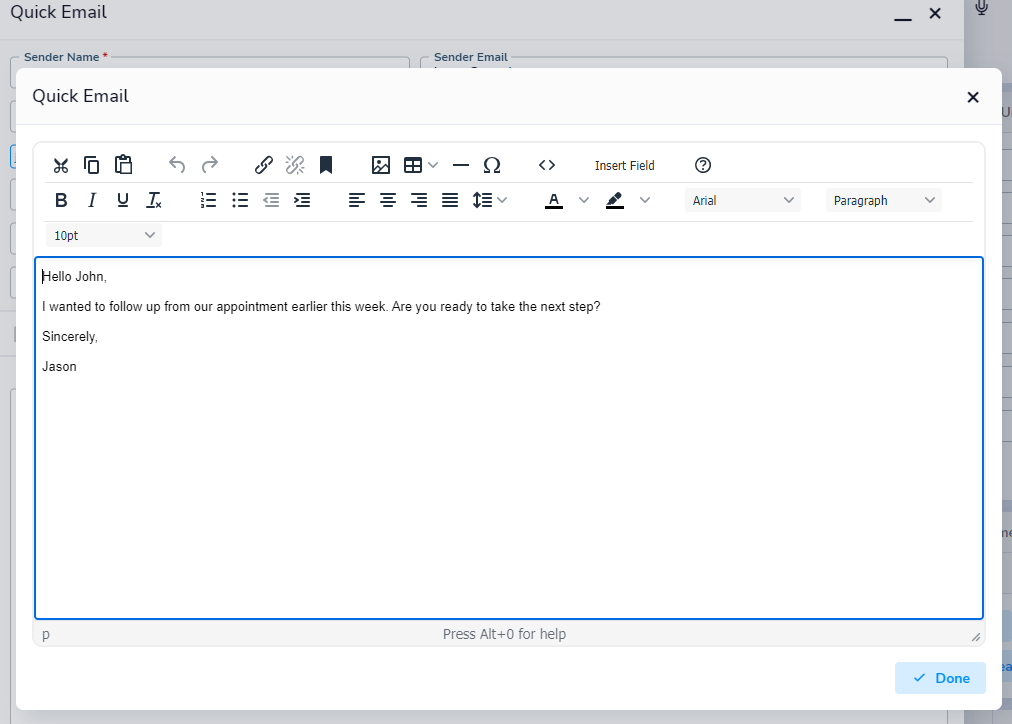Decrease indent of paragraph
Viewport: 1012px width, 724px height.
pos(271,201)
